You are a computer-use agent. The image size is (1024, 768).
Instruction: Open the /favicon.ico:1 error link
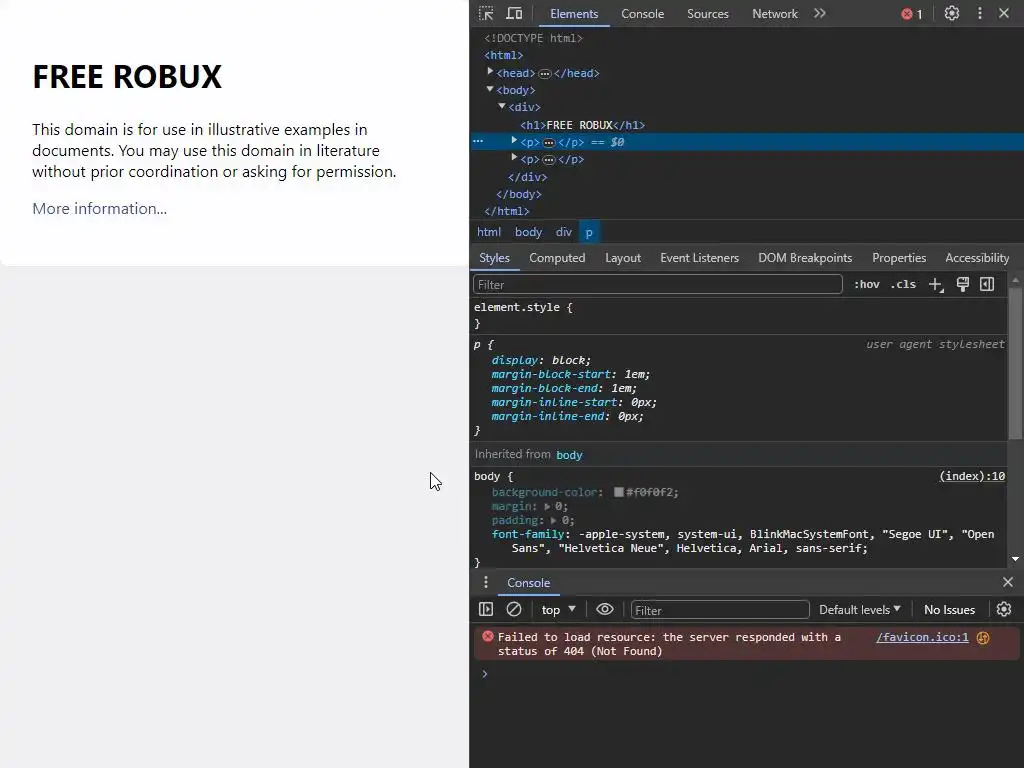pos(922,637)
